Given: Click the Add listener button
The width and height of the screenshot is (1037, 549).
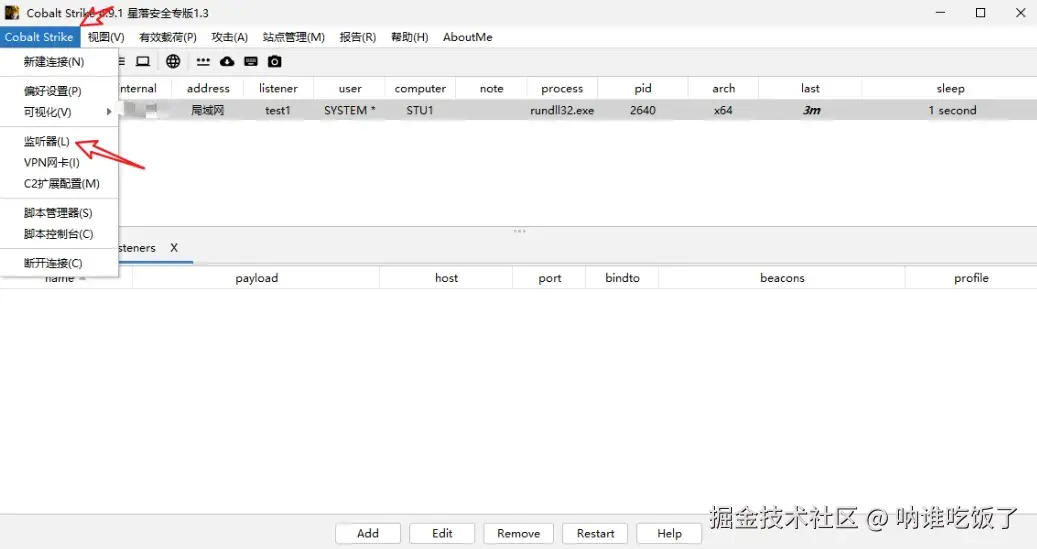Looking at the screenshot, I should 368,533.
